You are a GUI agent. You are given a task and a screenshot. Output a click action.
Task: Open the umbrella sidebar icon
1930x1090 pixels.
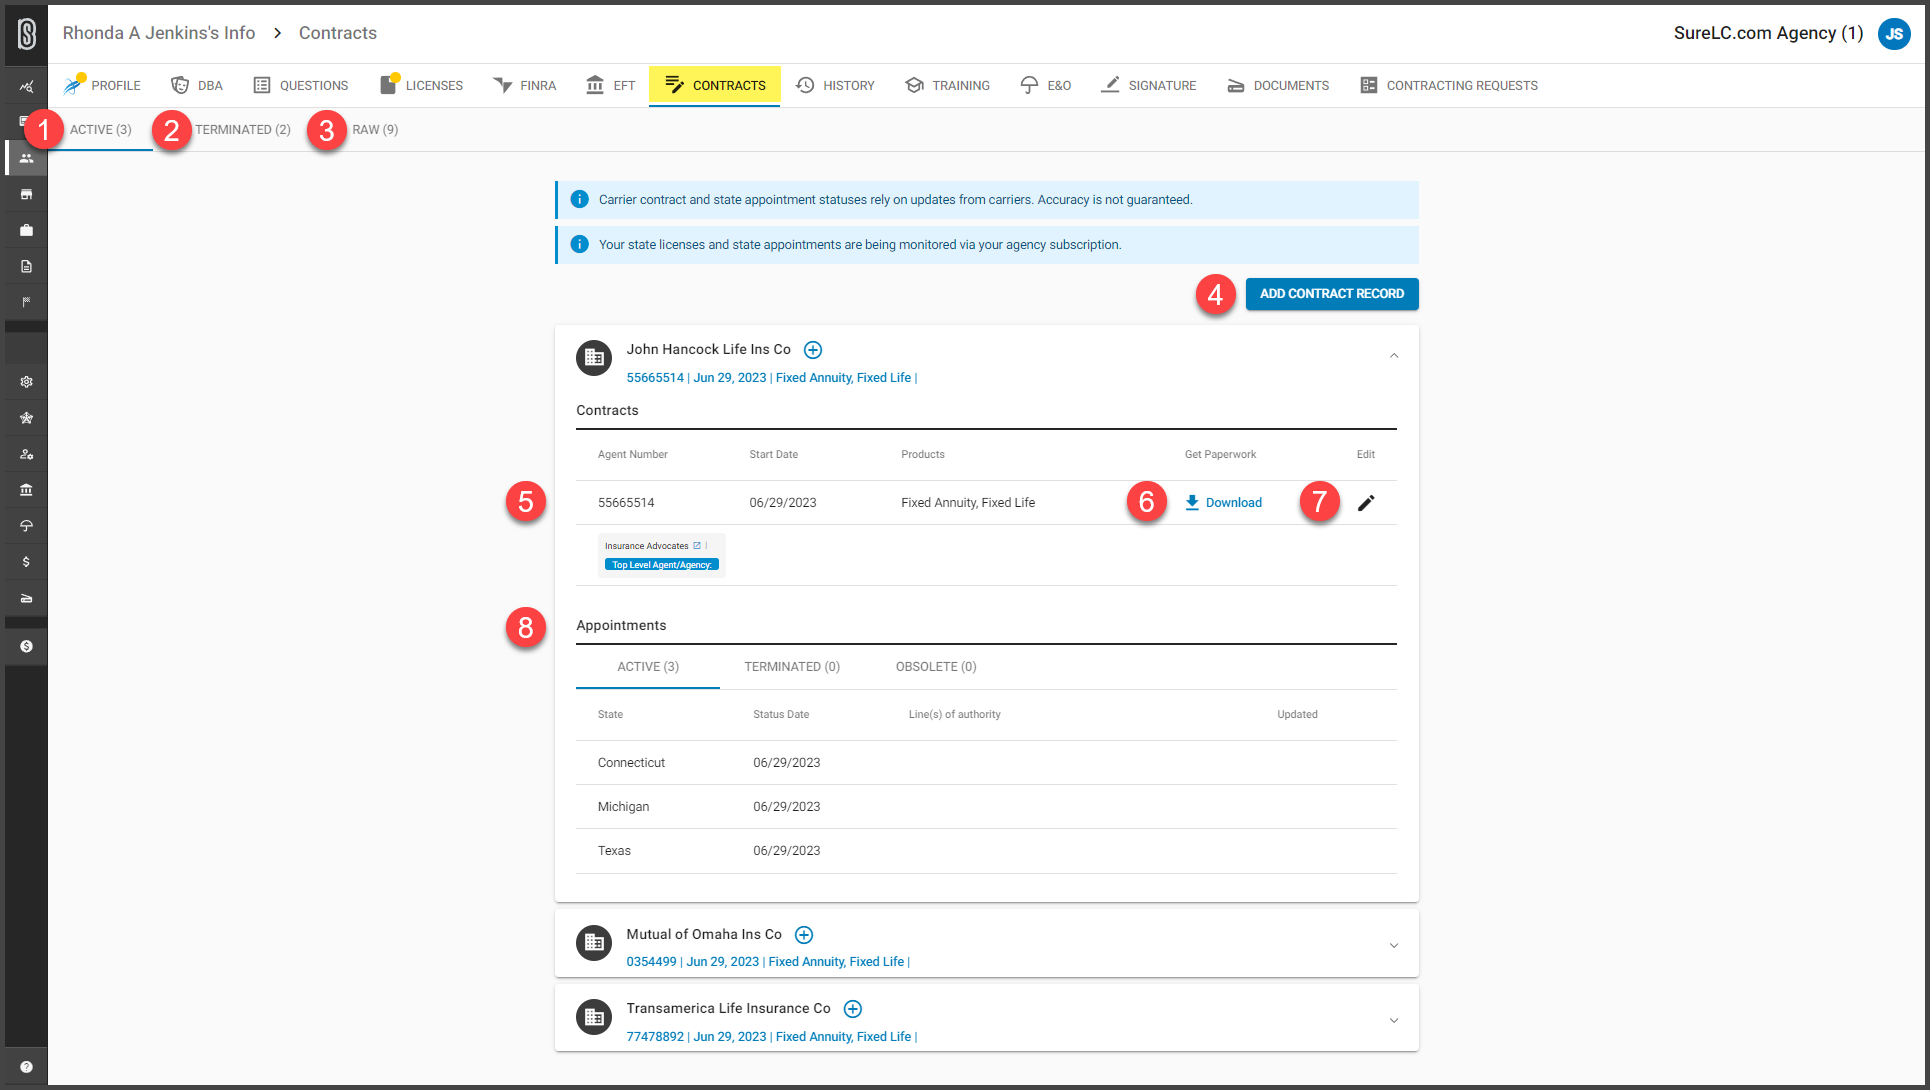(x=27, y=526)
